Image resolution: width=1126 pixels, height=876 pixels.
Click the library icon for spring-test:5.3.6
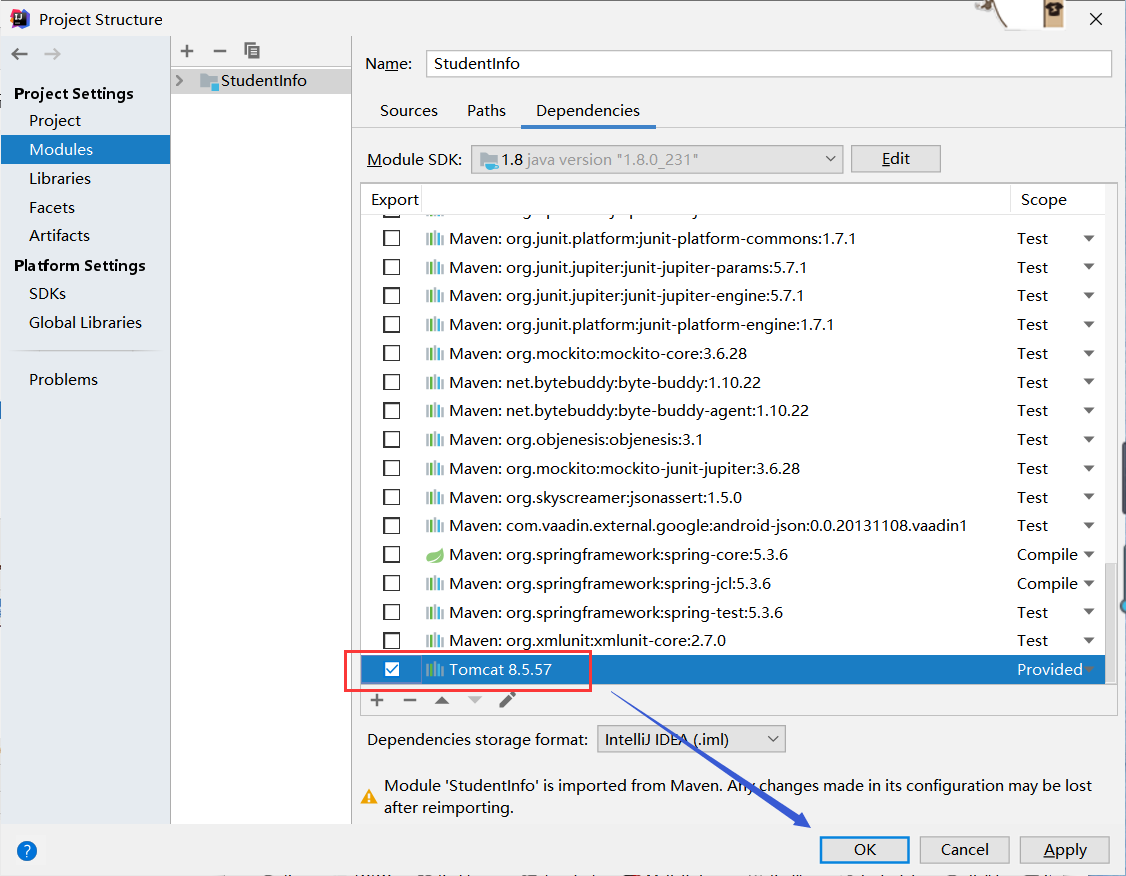pos(434,612)
